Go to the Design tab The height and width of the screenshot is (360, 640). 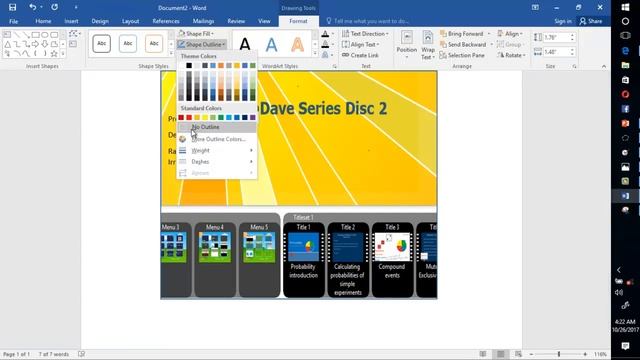[100, 21]
